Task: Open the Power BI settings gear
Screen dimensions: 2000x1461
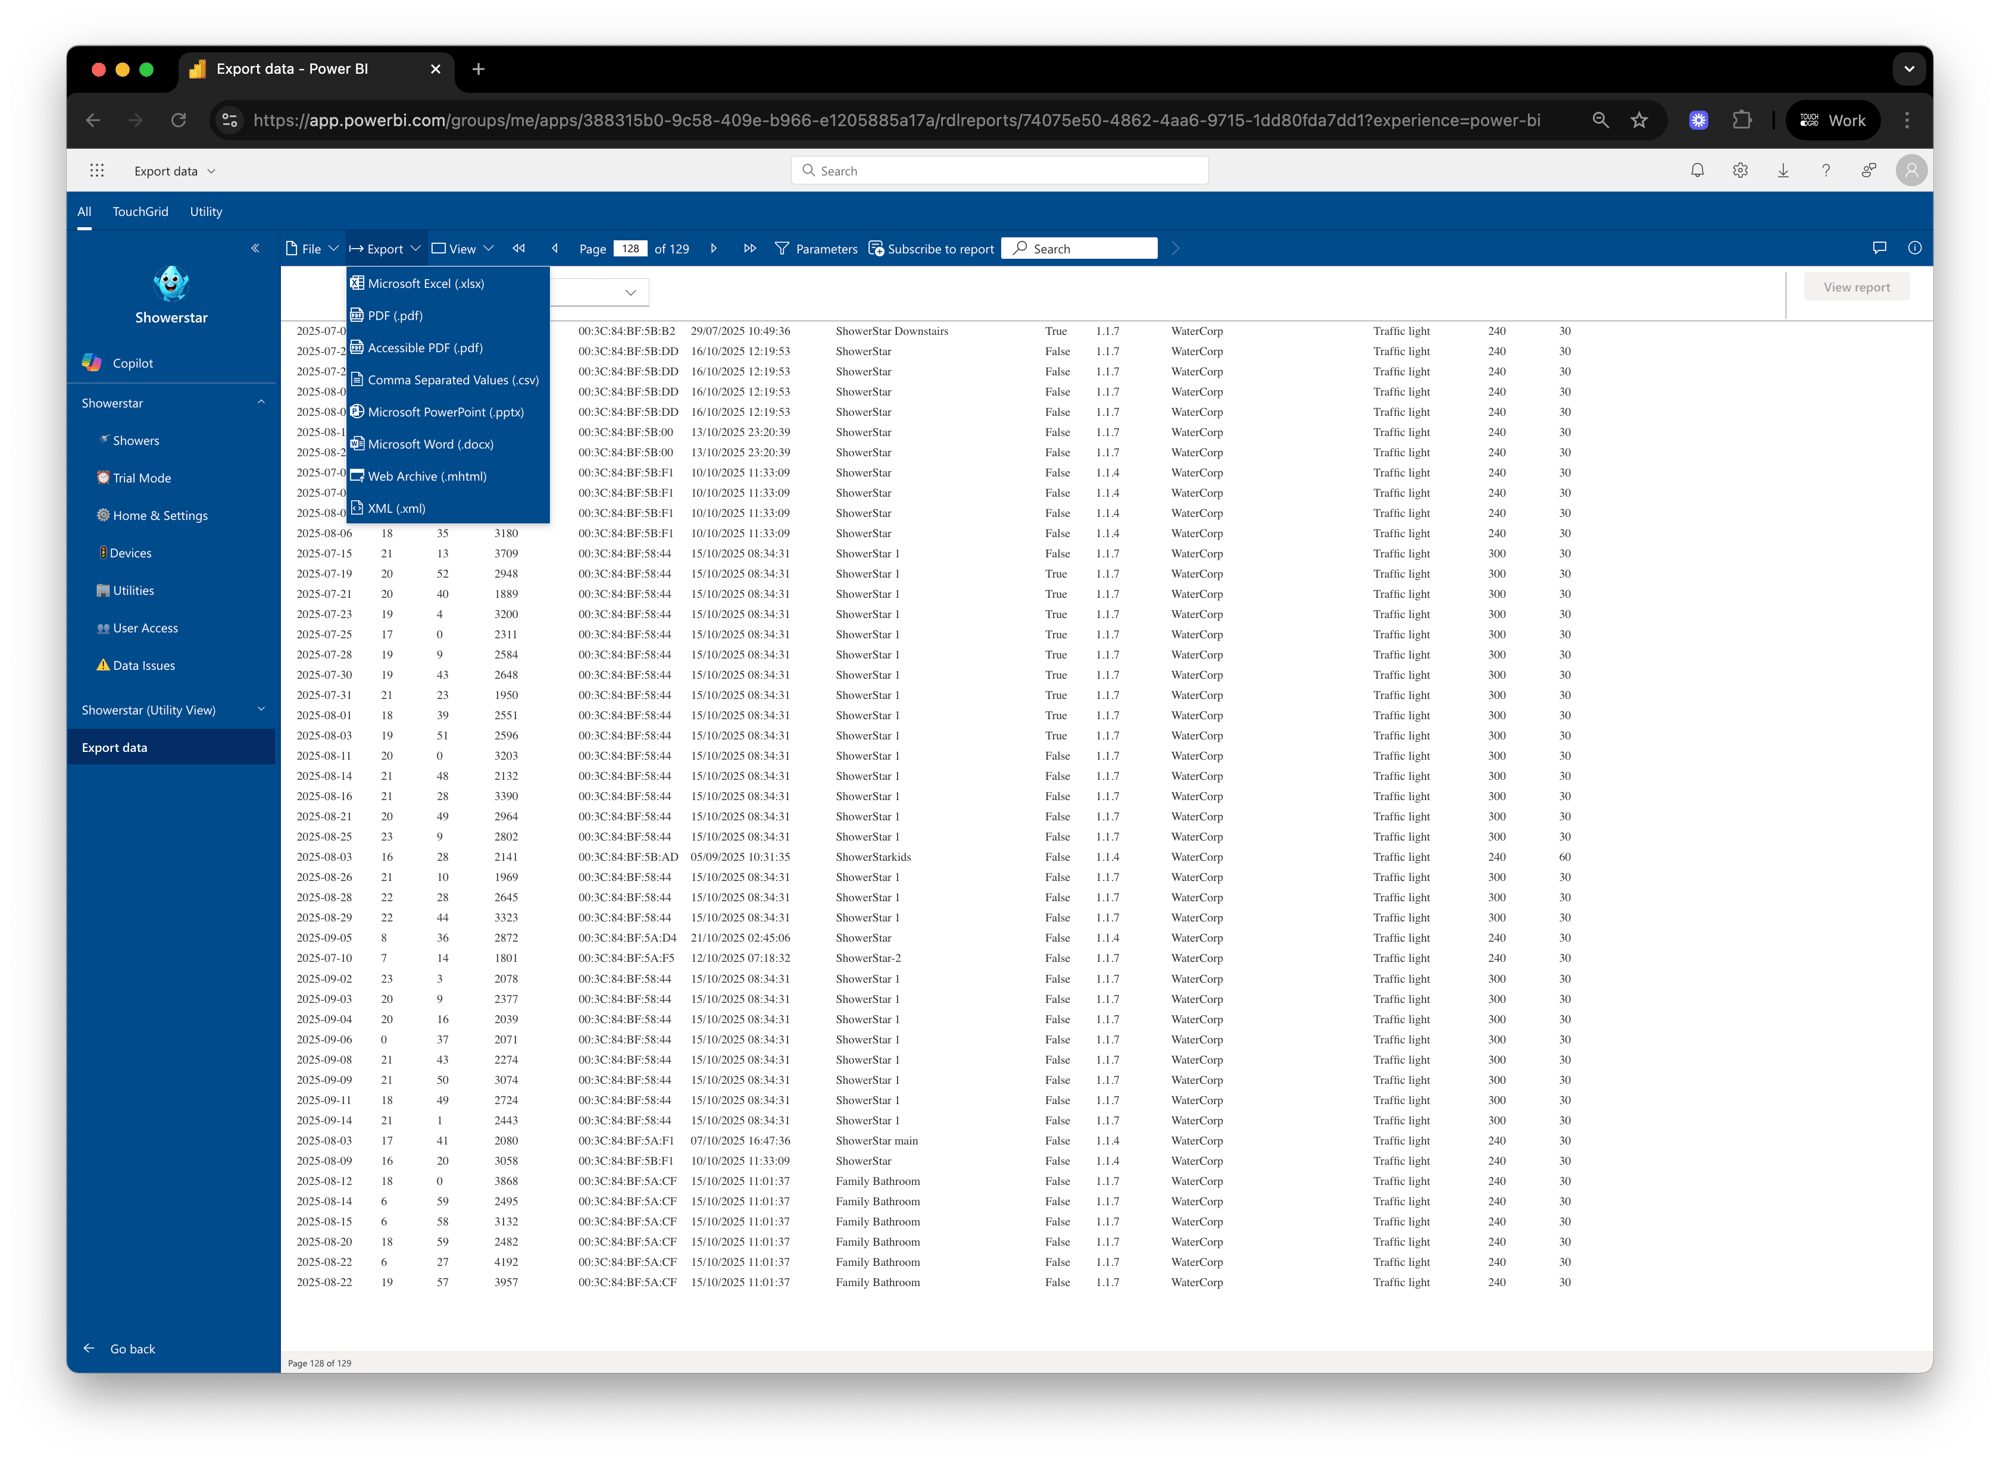Action: coord(1740,171)
